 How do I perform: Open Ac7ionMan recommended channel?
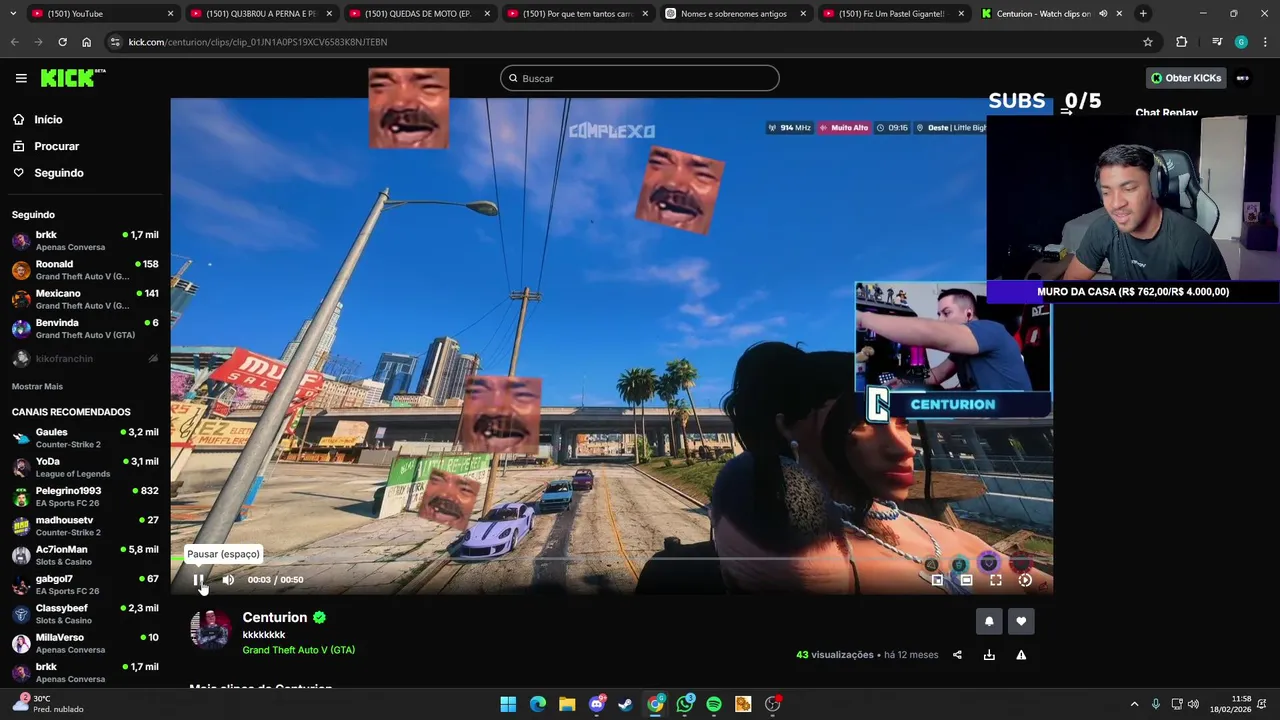click(85, 555)
